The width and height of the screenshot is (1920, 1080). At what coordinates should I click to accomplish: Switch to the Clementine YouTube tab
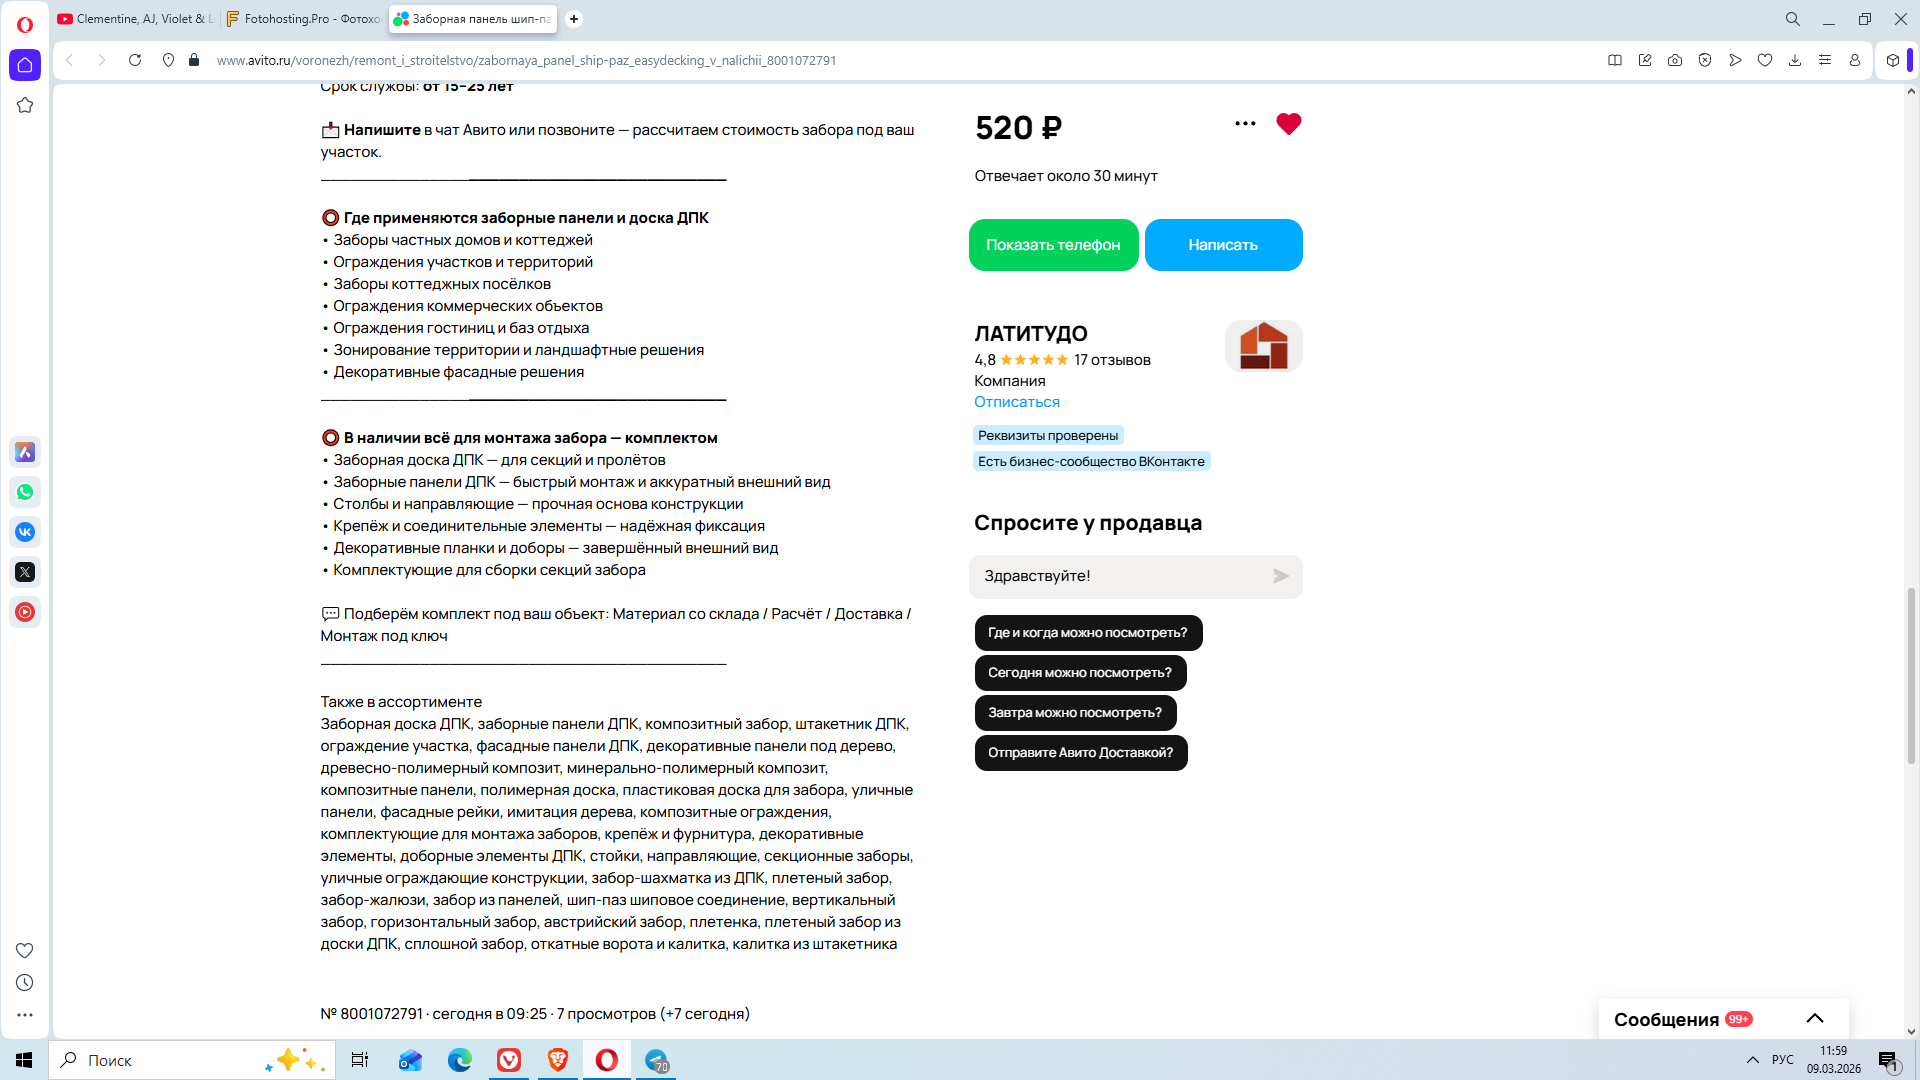coord(135,19)
